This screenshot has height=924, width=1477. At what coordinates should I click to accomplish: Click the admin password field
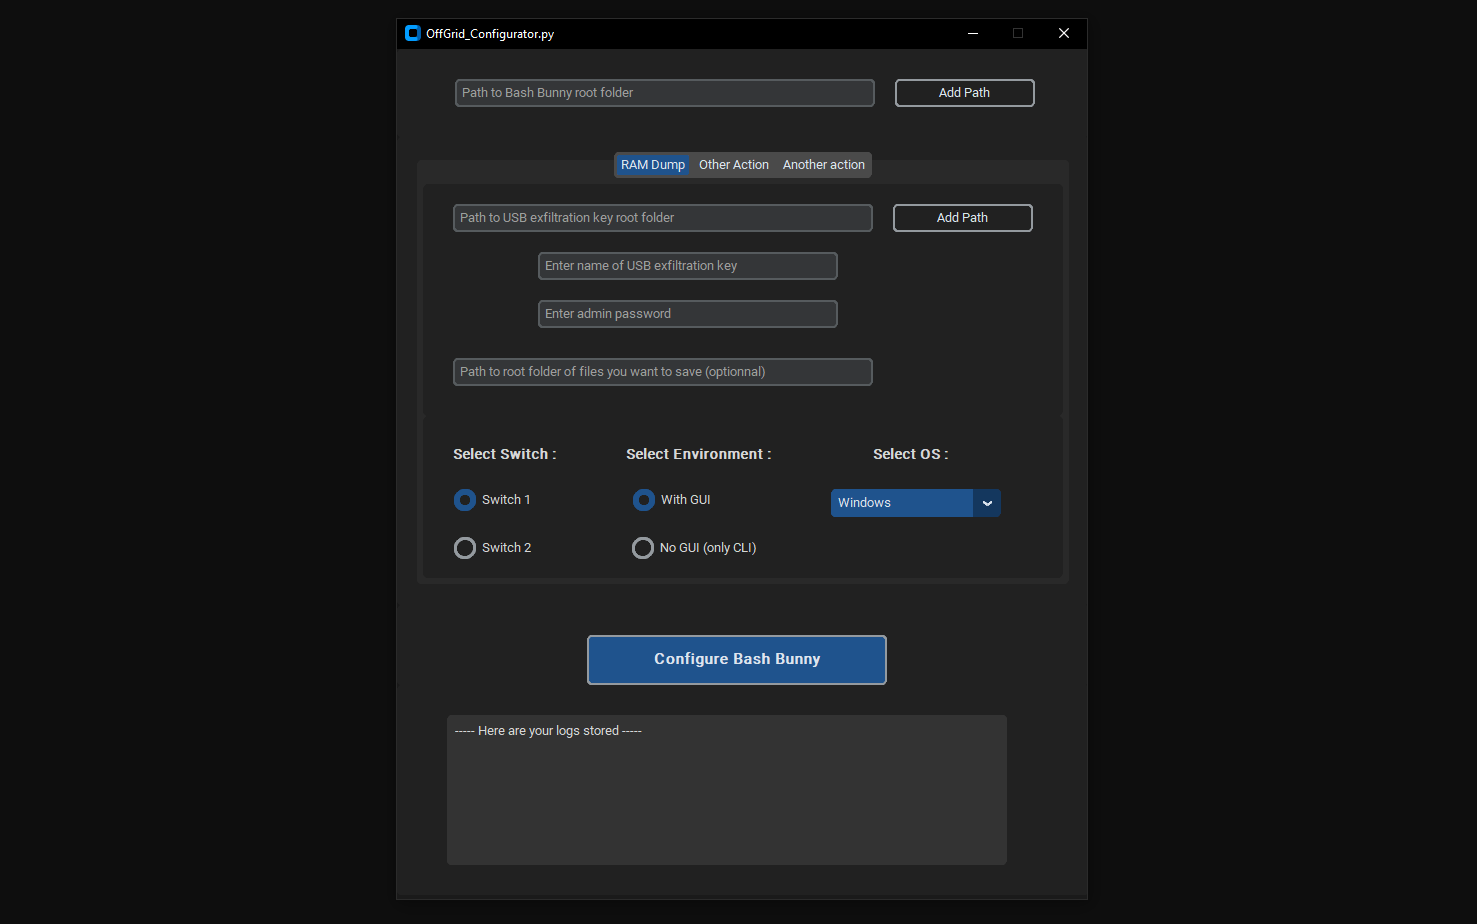click(688, 314)
